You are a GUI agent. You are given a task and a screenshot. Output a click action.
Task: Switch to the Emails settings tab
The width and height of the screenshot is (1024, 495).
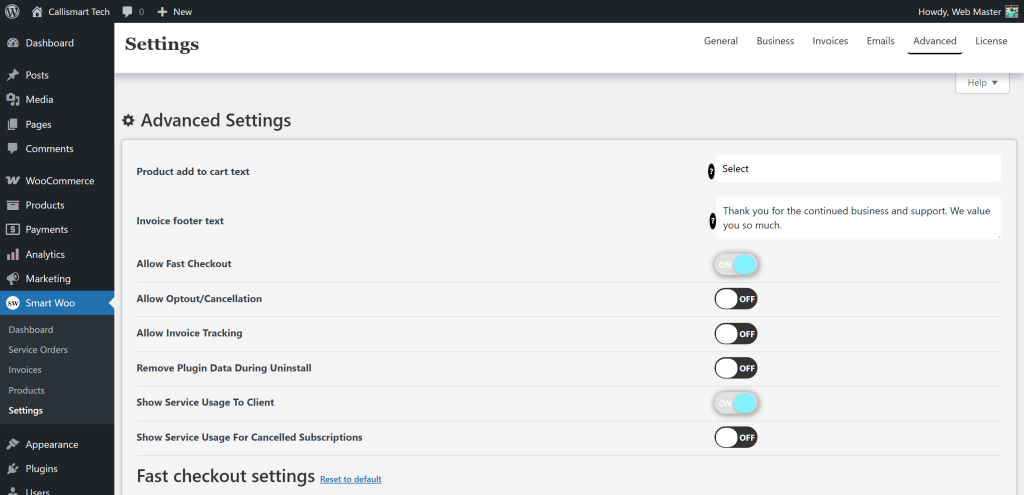pyautogui.click(x=880, y=40)
